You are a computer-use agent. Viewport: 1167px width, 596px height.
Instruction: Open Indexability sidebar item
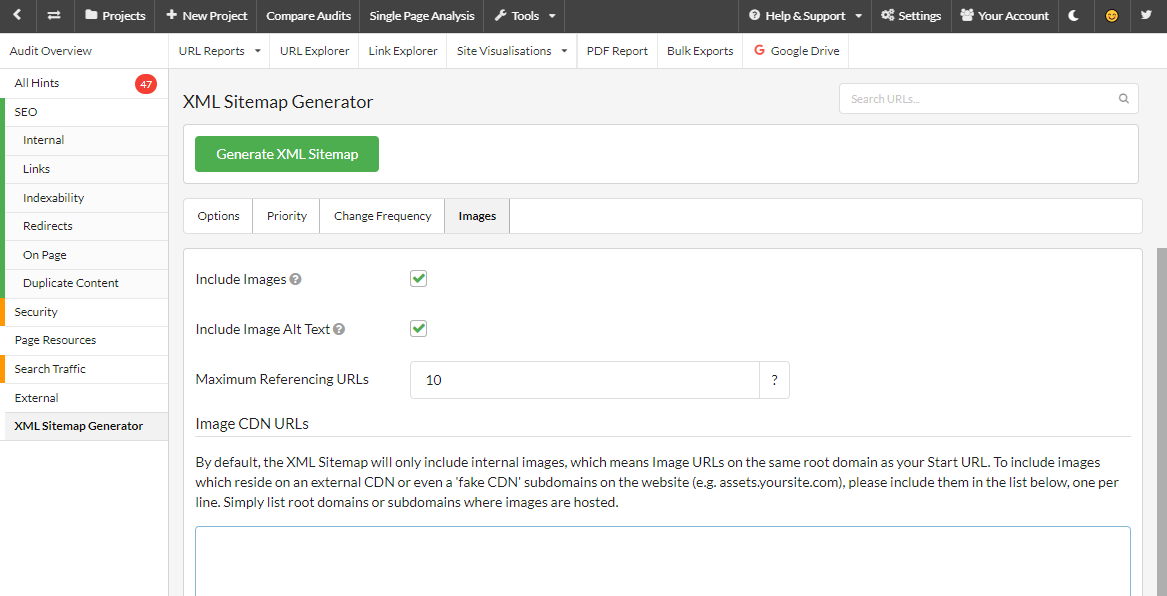pyautogui.click(x=86, y=198)
